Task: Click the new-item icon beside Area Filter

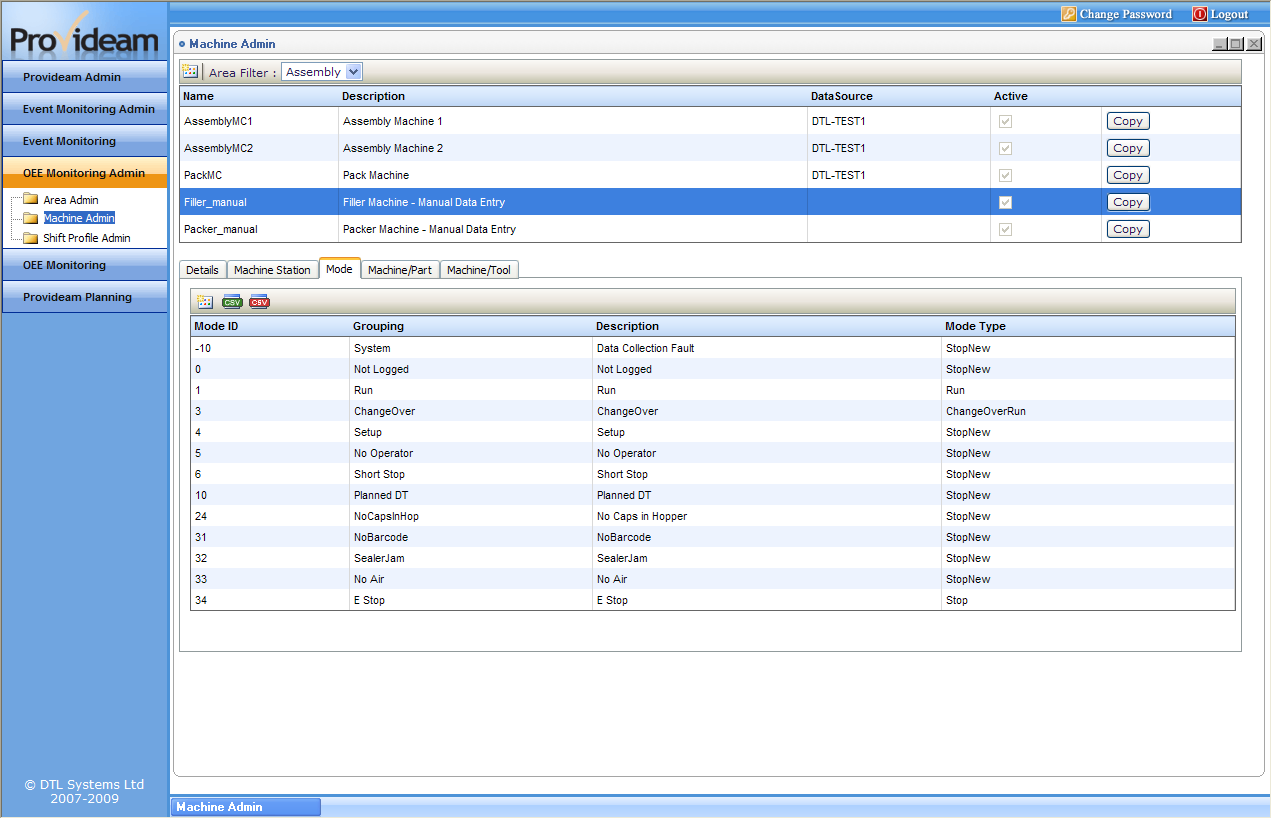Action: point(190,72)
